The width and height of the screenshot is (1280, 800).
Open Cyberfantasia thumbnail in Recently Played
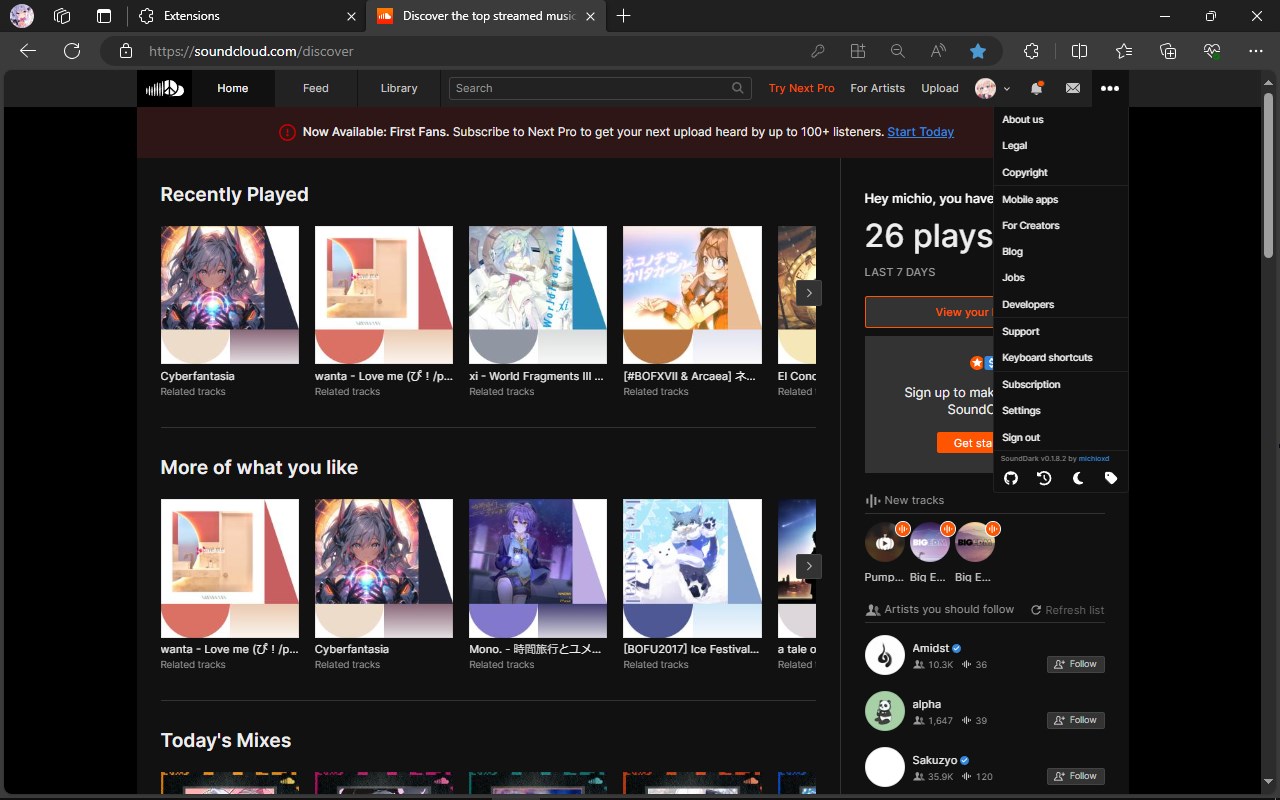(230, 295)
